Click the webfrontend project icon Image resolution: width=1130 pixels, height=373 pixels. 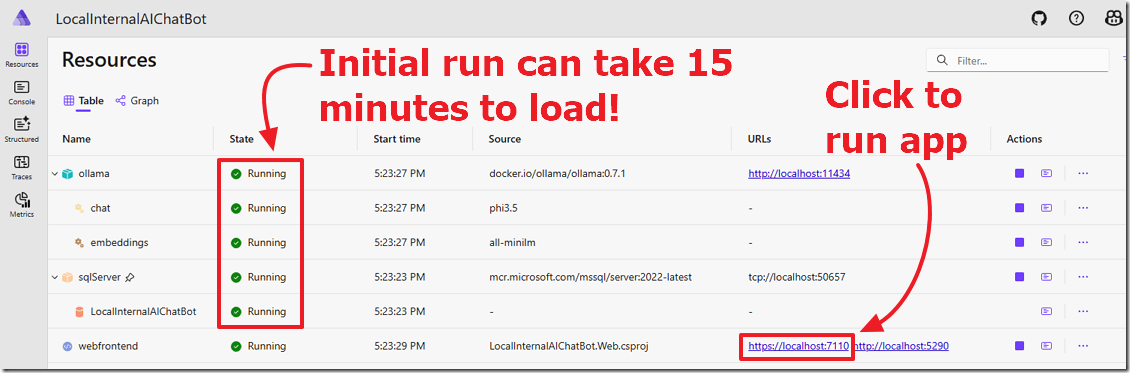pos(67,346)
